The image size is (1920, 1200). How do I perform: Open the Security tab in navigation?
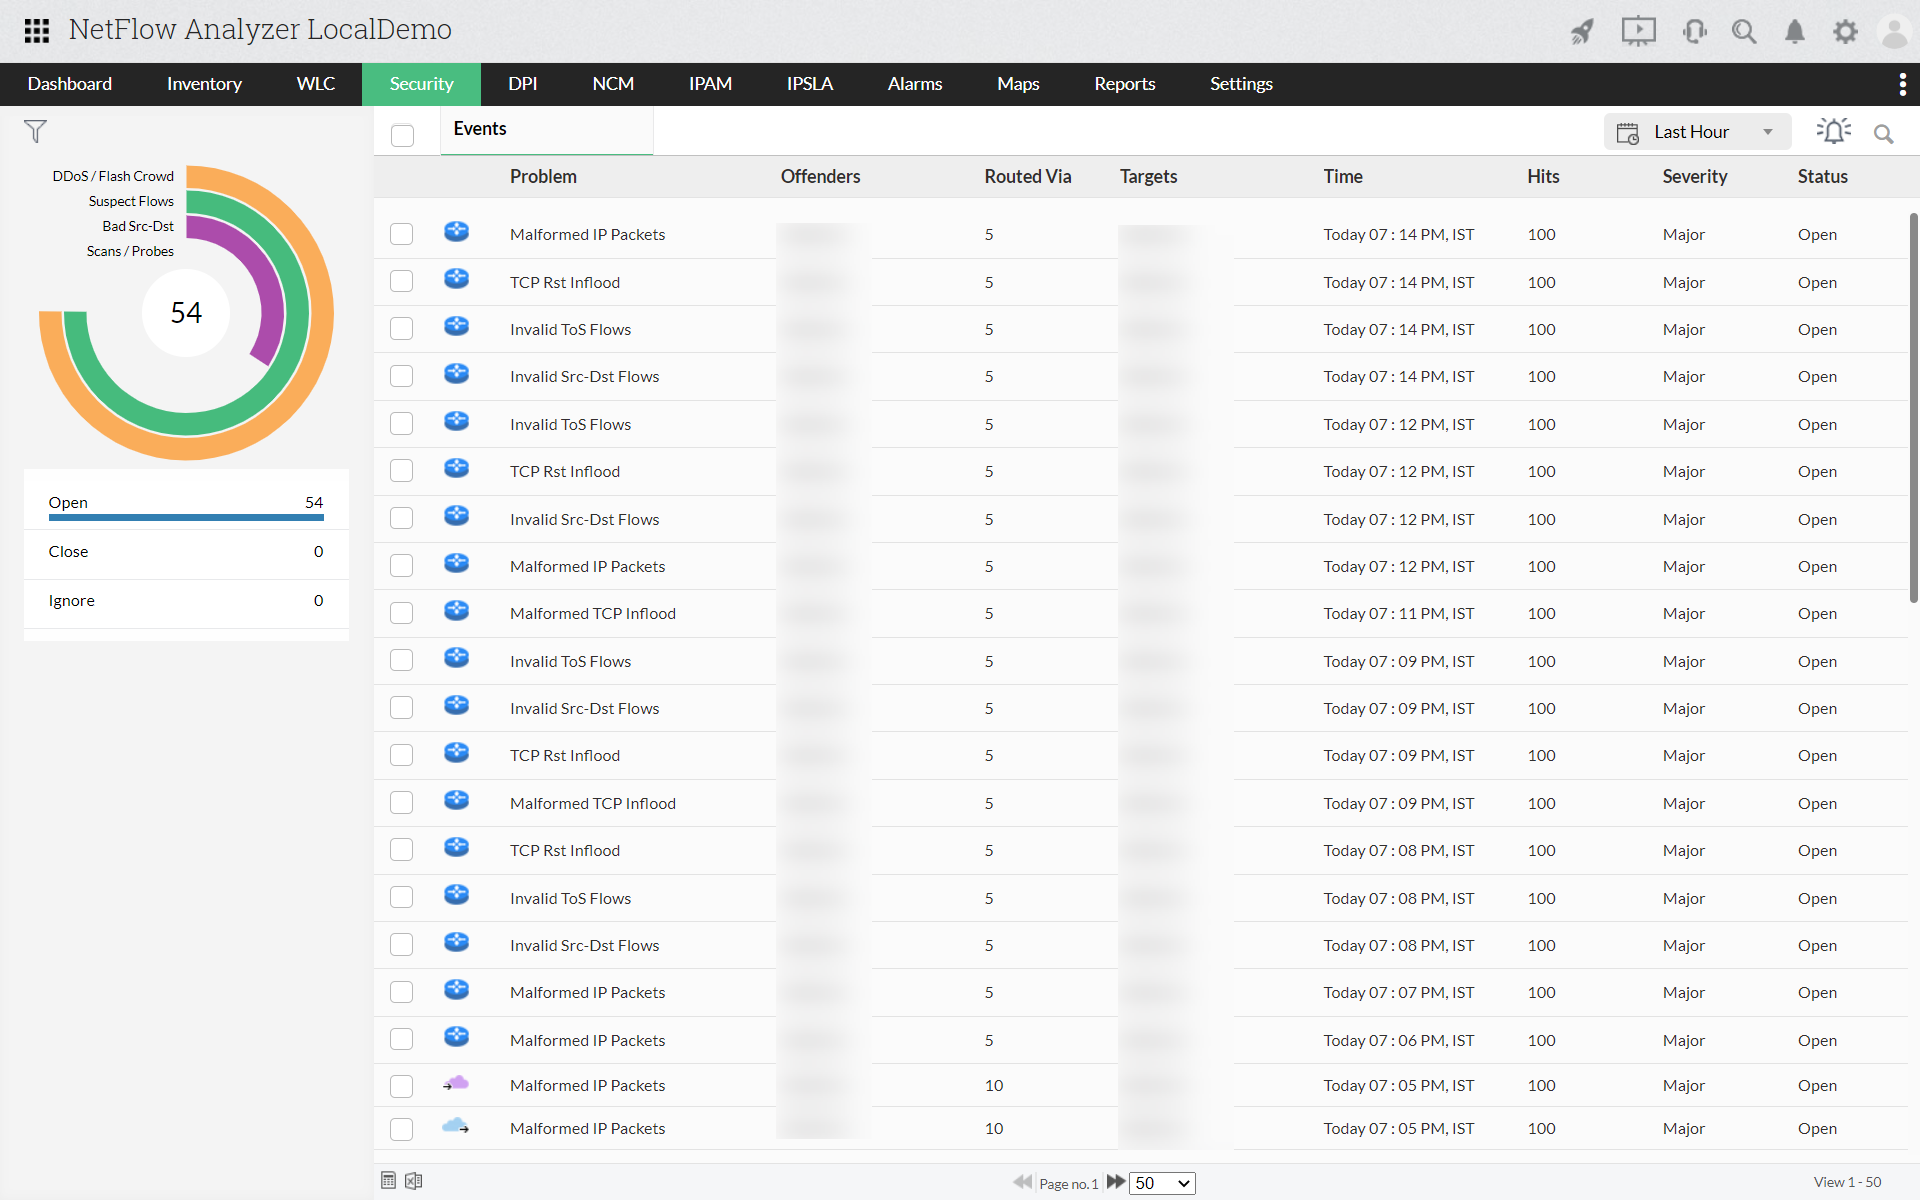click(x=422, y=83)
